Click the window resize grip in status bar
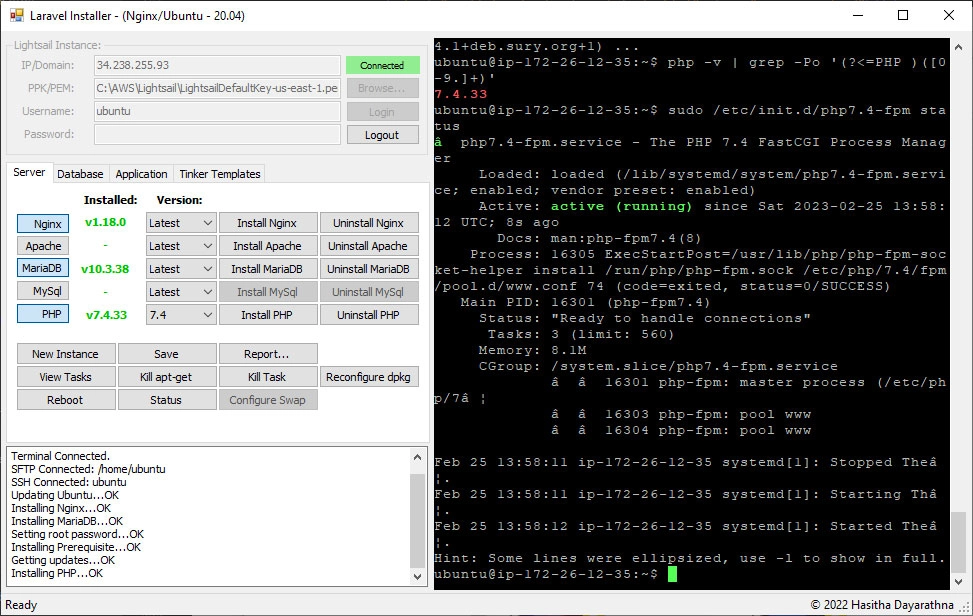The height and width of the screenshot is (616, 973). pos(965,608)
